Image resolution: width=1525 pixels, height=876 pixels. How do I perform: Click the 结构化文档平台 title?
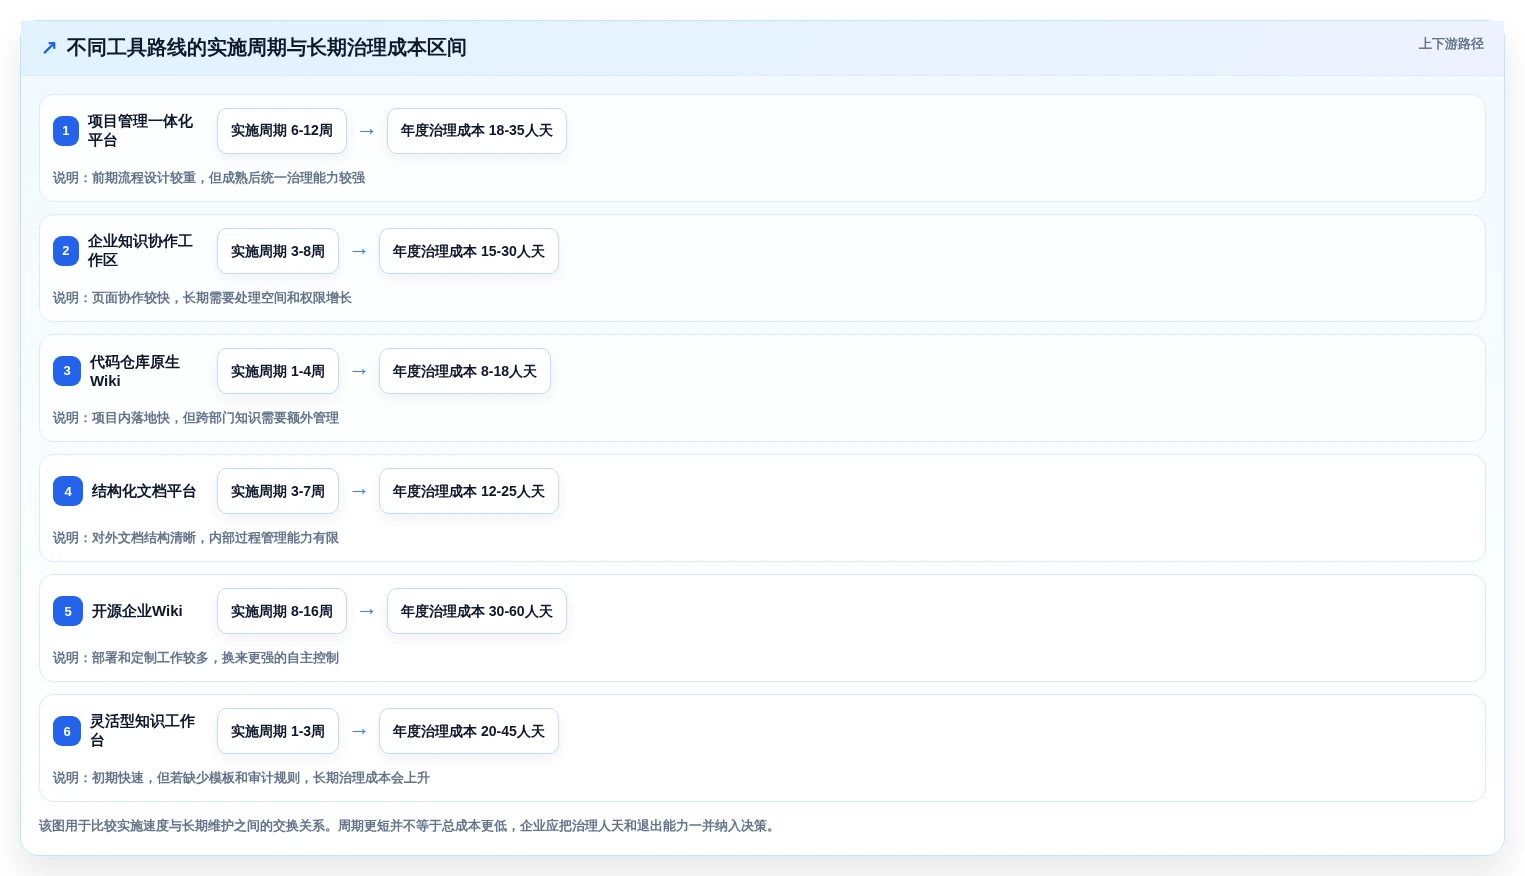(144, 491)
